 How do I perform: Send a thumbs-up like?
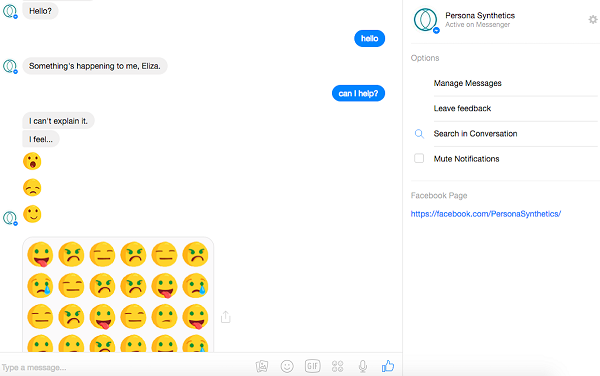pos(388,366)
